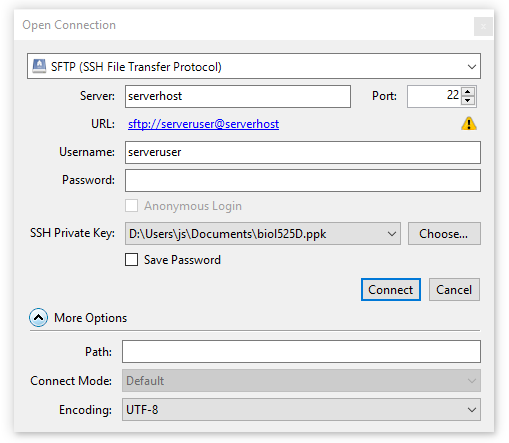
Task: Close the Open Connection dialog
Action: pos(483,26)
